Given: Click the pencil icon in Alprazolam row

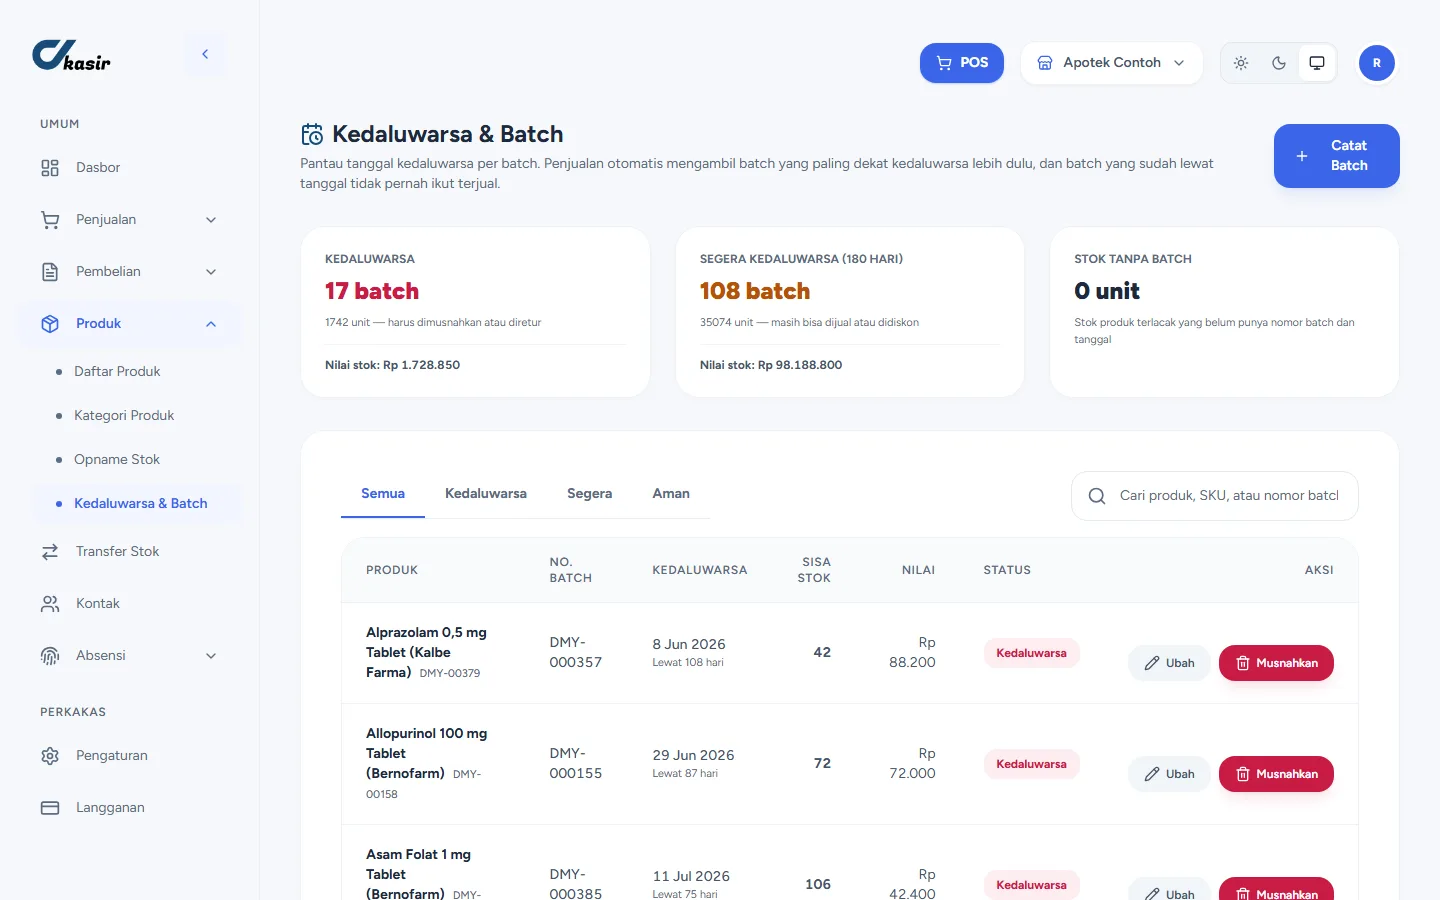Looking at the screenshot, I should pos(1152,663).
